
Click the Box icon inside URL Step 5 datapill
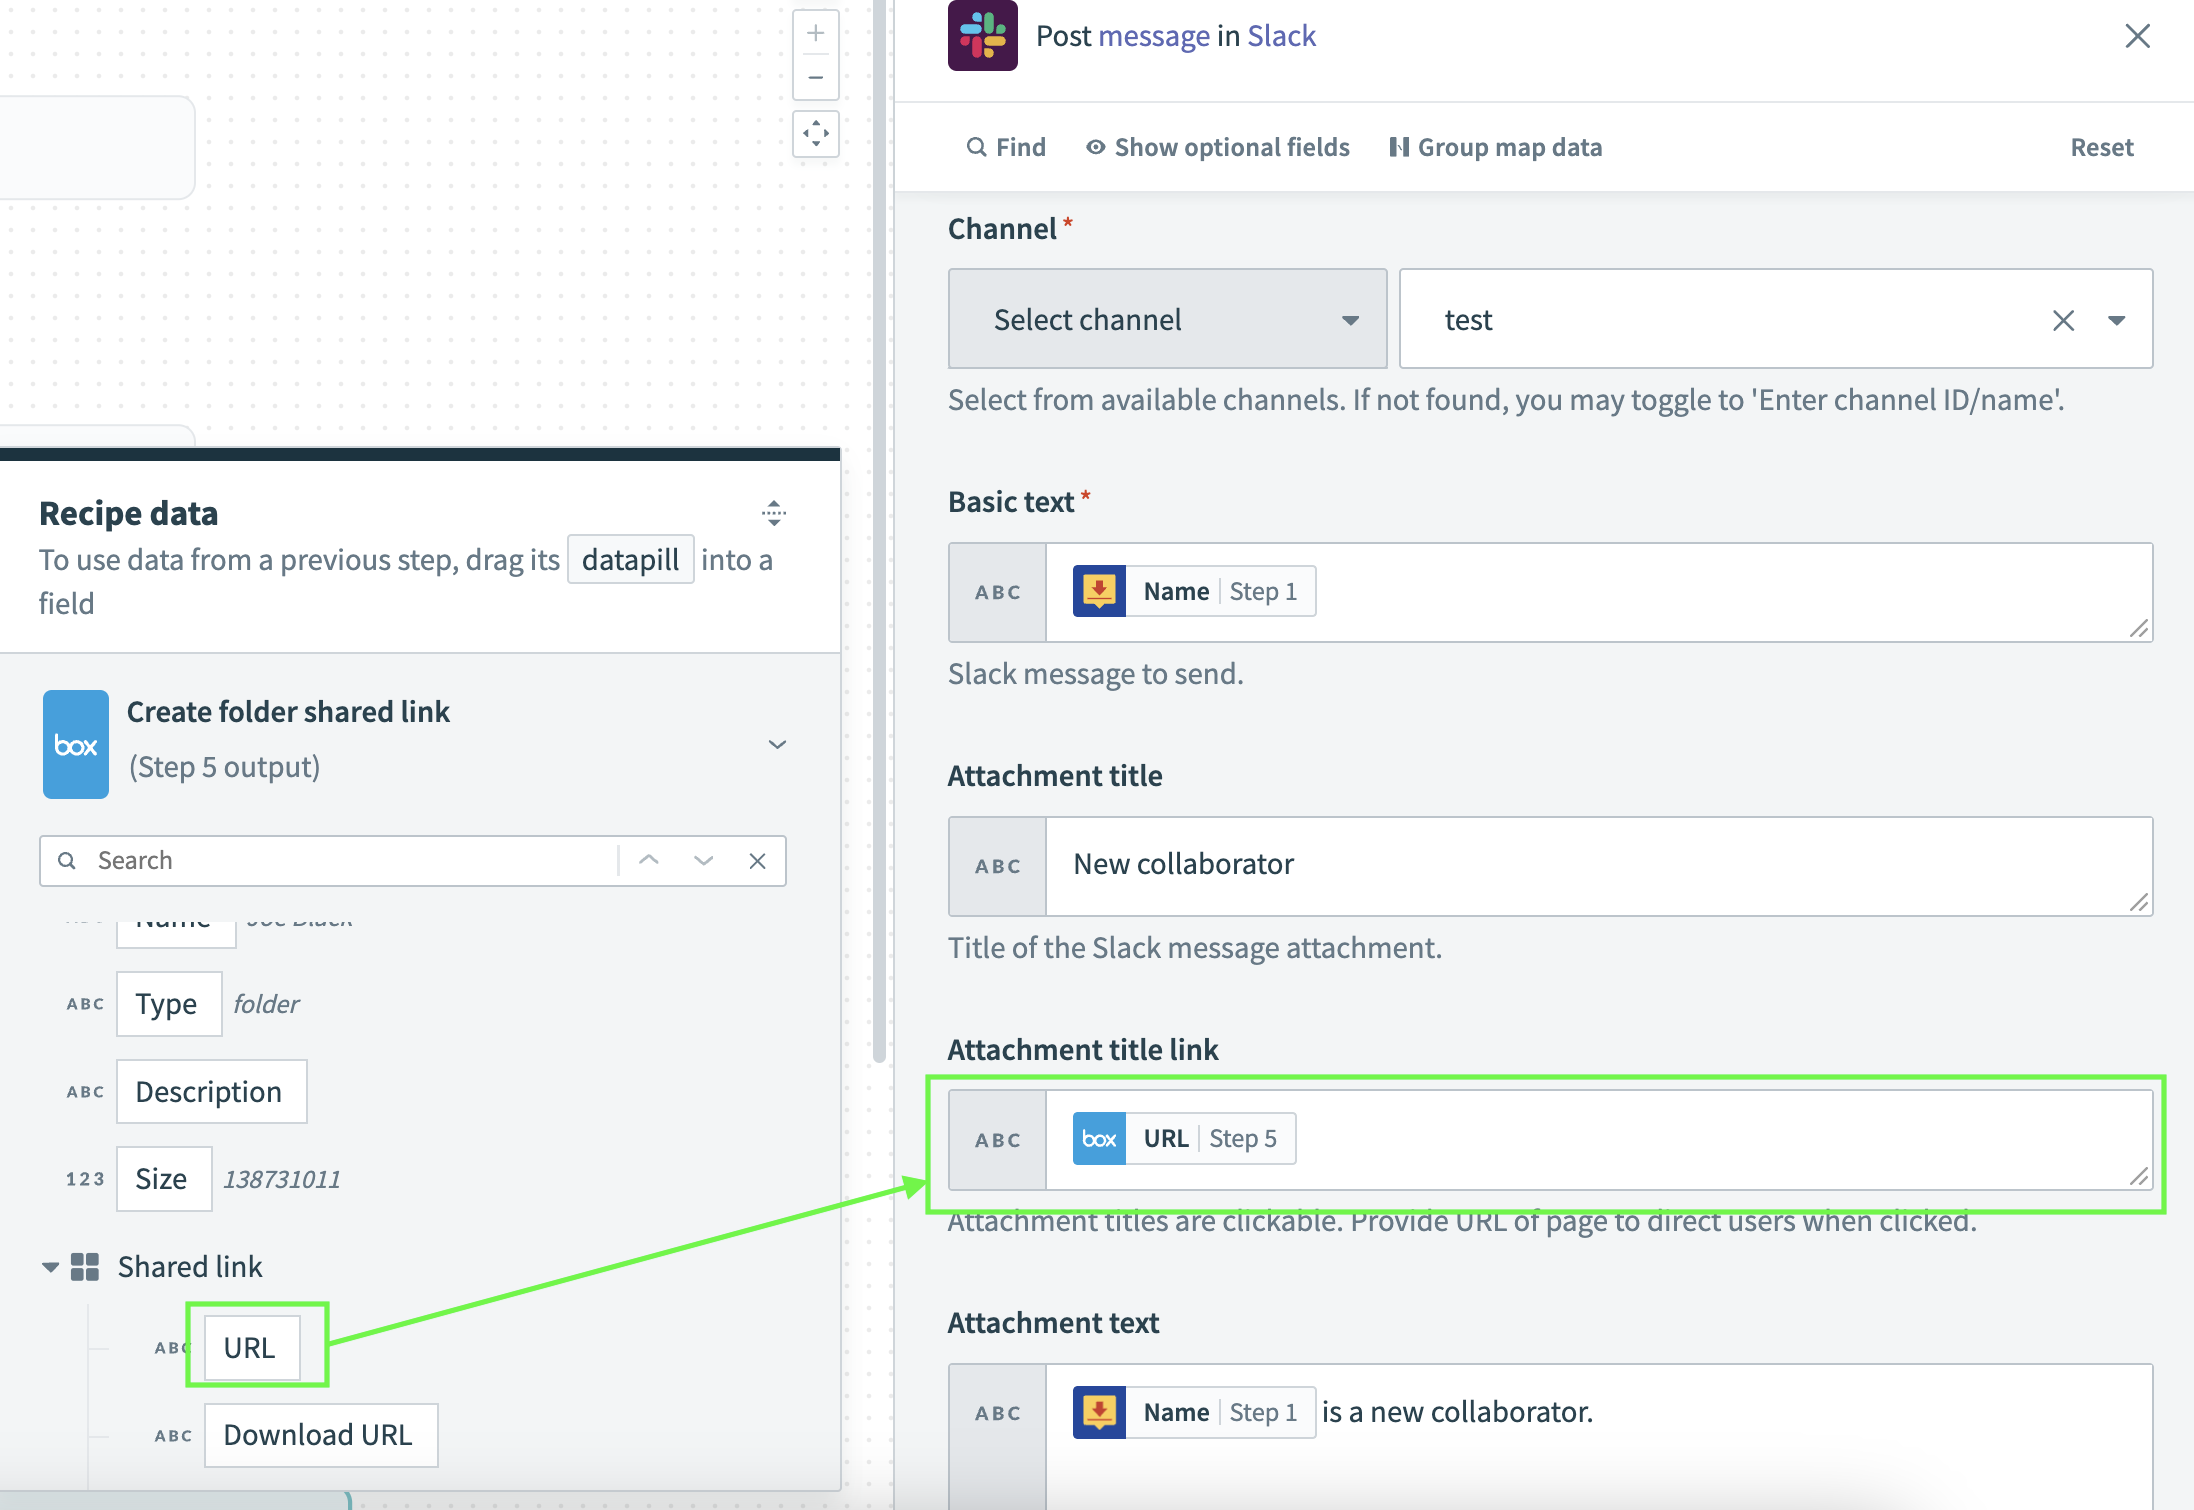pyautogui.click(x=1099, y=1138)
